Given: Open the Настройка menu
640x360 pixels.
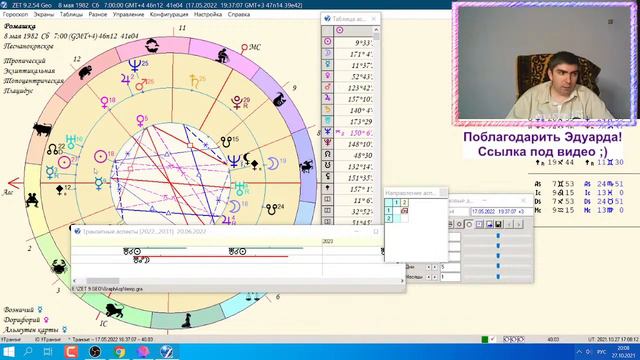Looking at the screenshot, I should click(208, 14).
